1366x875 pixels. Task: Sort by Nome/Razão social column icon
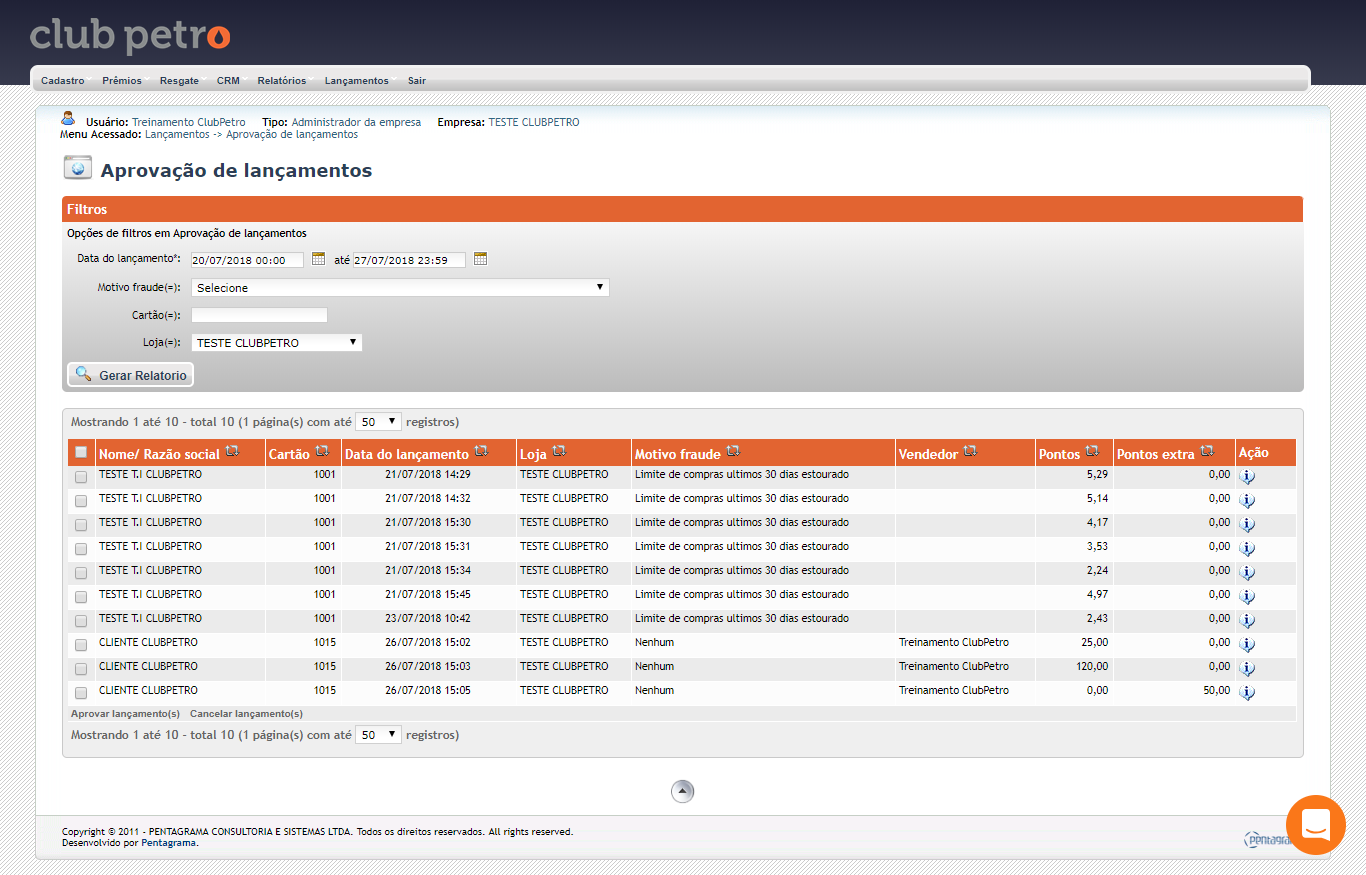232,452
